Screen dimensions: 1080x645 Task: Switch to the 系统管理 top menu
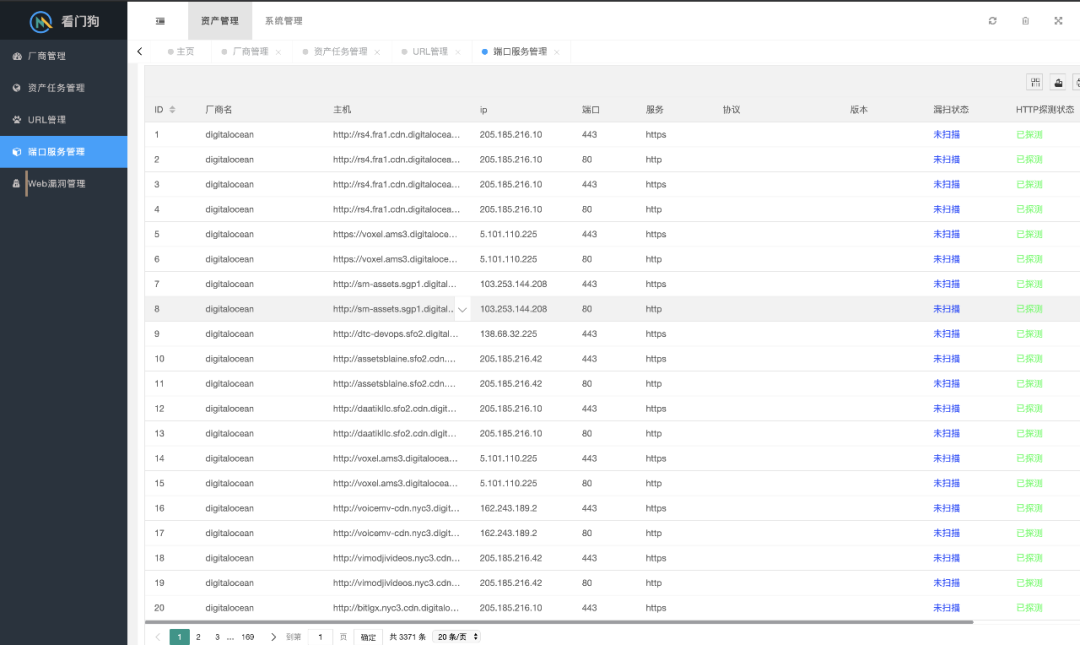(x=284, y=21)
